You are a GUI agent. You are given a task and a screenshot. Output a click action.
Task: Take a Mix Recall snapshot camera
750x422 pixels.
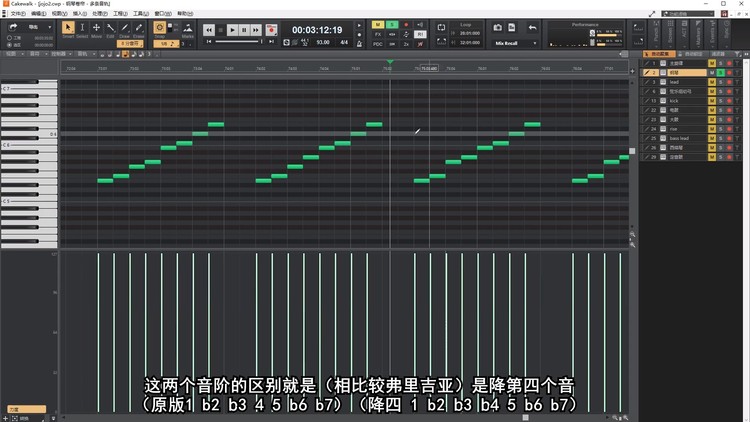click(497, 28)
